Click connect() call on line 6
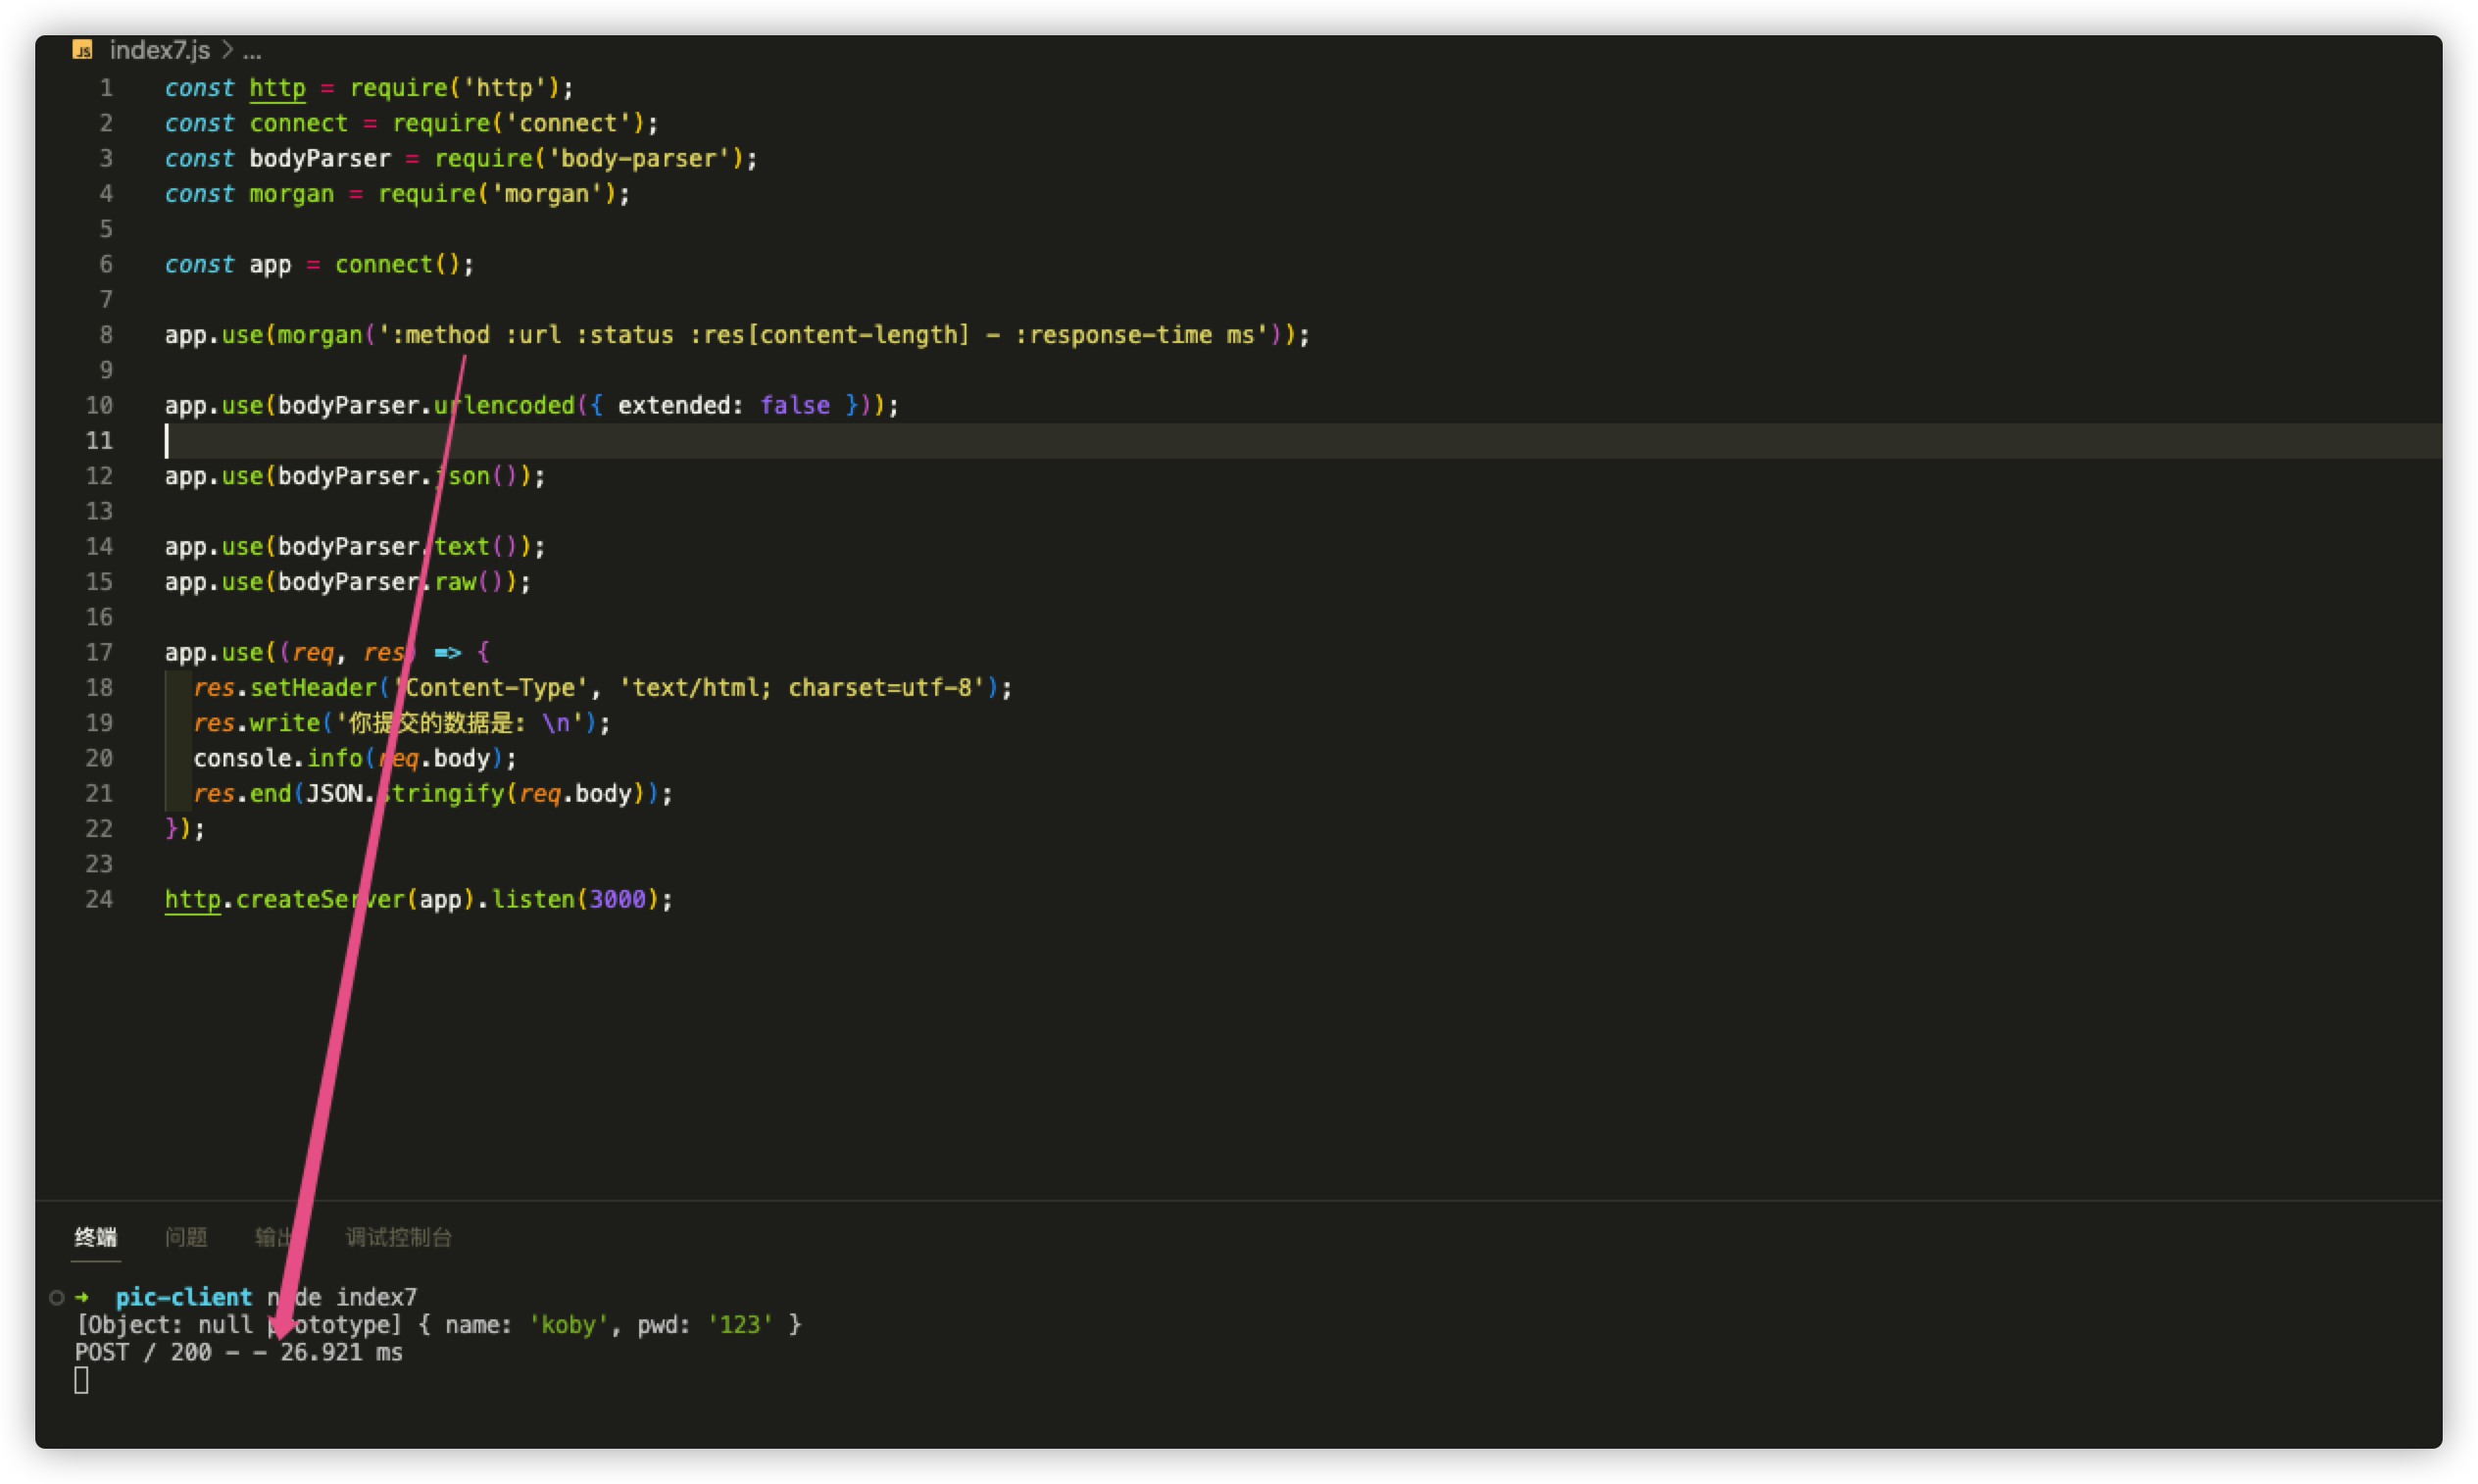This screenshot has width=2478, height=1484. point(397,264)
